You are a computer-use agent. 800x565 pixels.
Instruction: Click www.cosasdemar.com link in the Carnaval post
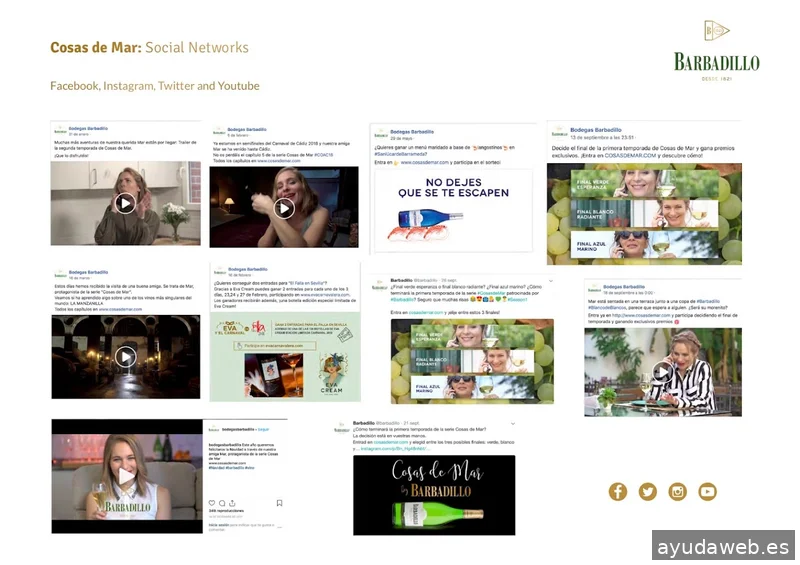279,161
